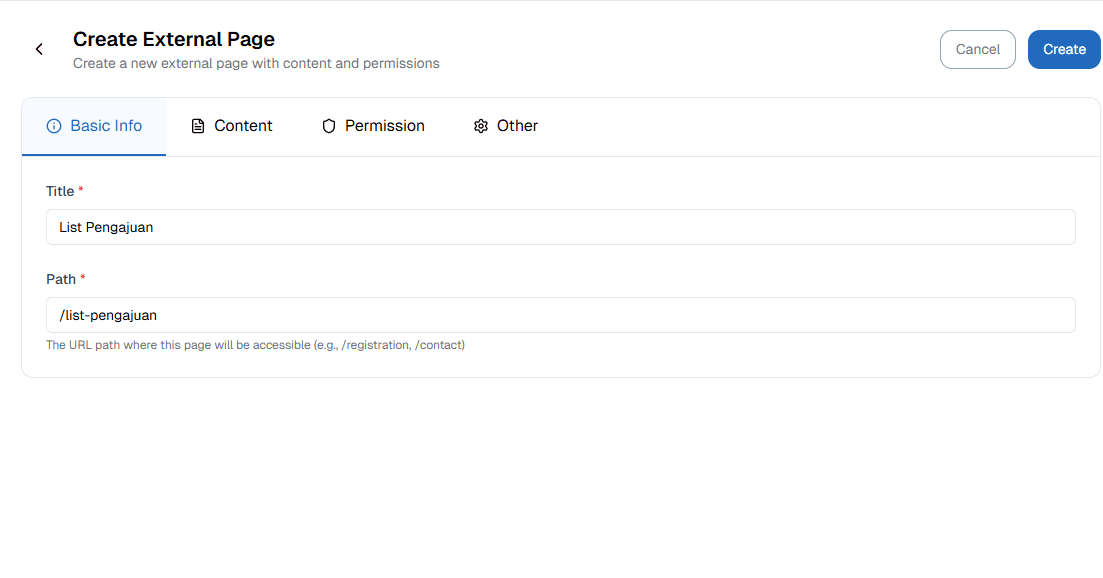This screenshot has width=1103, height=578.
Task: Click the Basic Info tab's info icon
Action: (x=54, y=126)
